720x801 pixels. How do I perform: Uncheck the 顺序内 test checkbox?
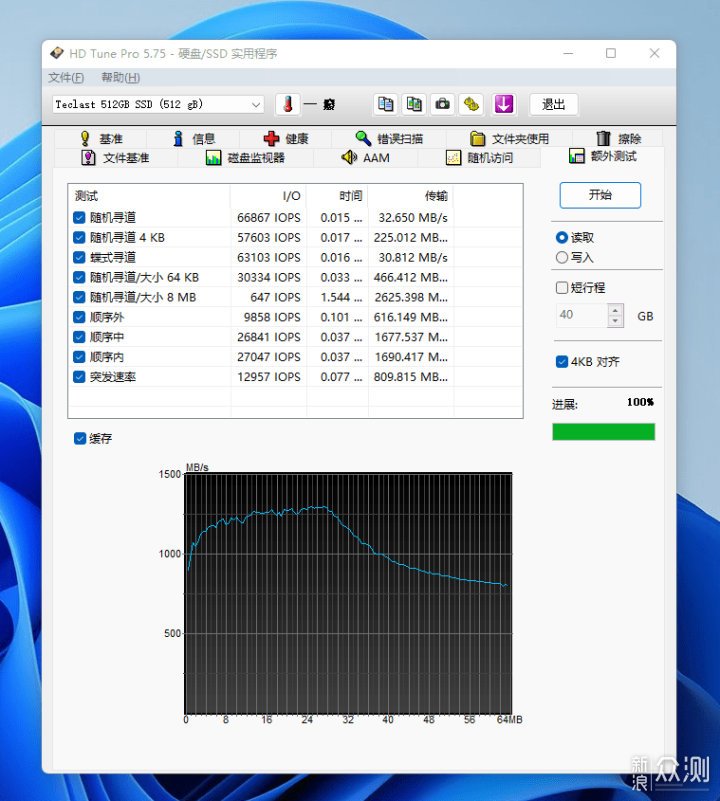point(79,357)
